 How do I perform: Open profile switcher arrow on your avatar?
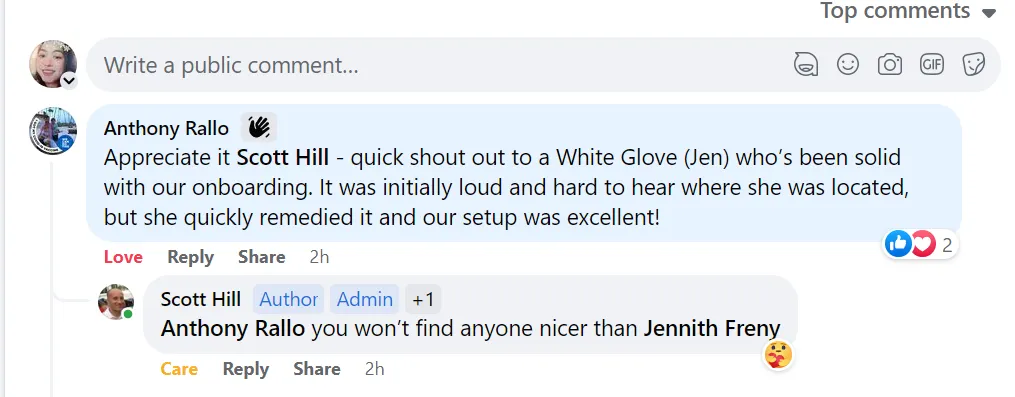pos(69,81)
